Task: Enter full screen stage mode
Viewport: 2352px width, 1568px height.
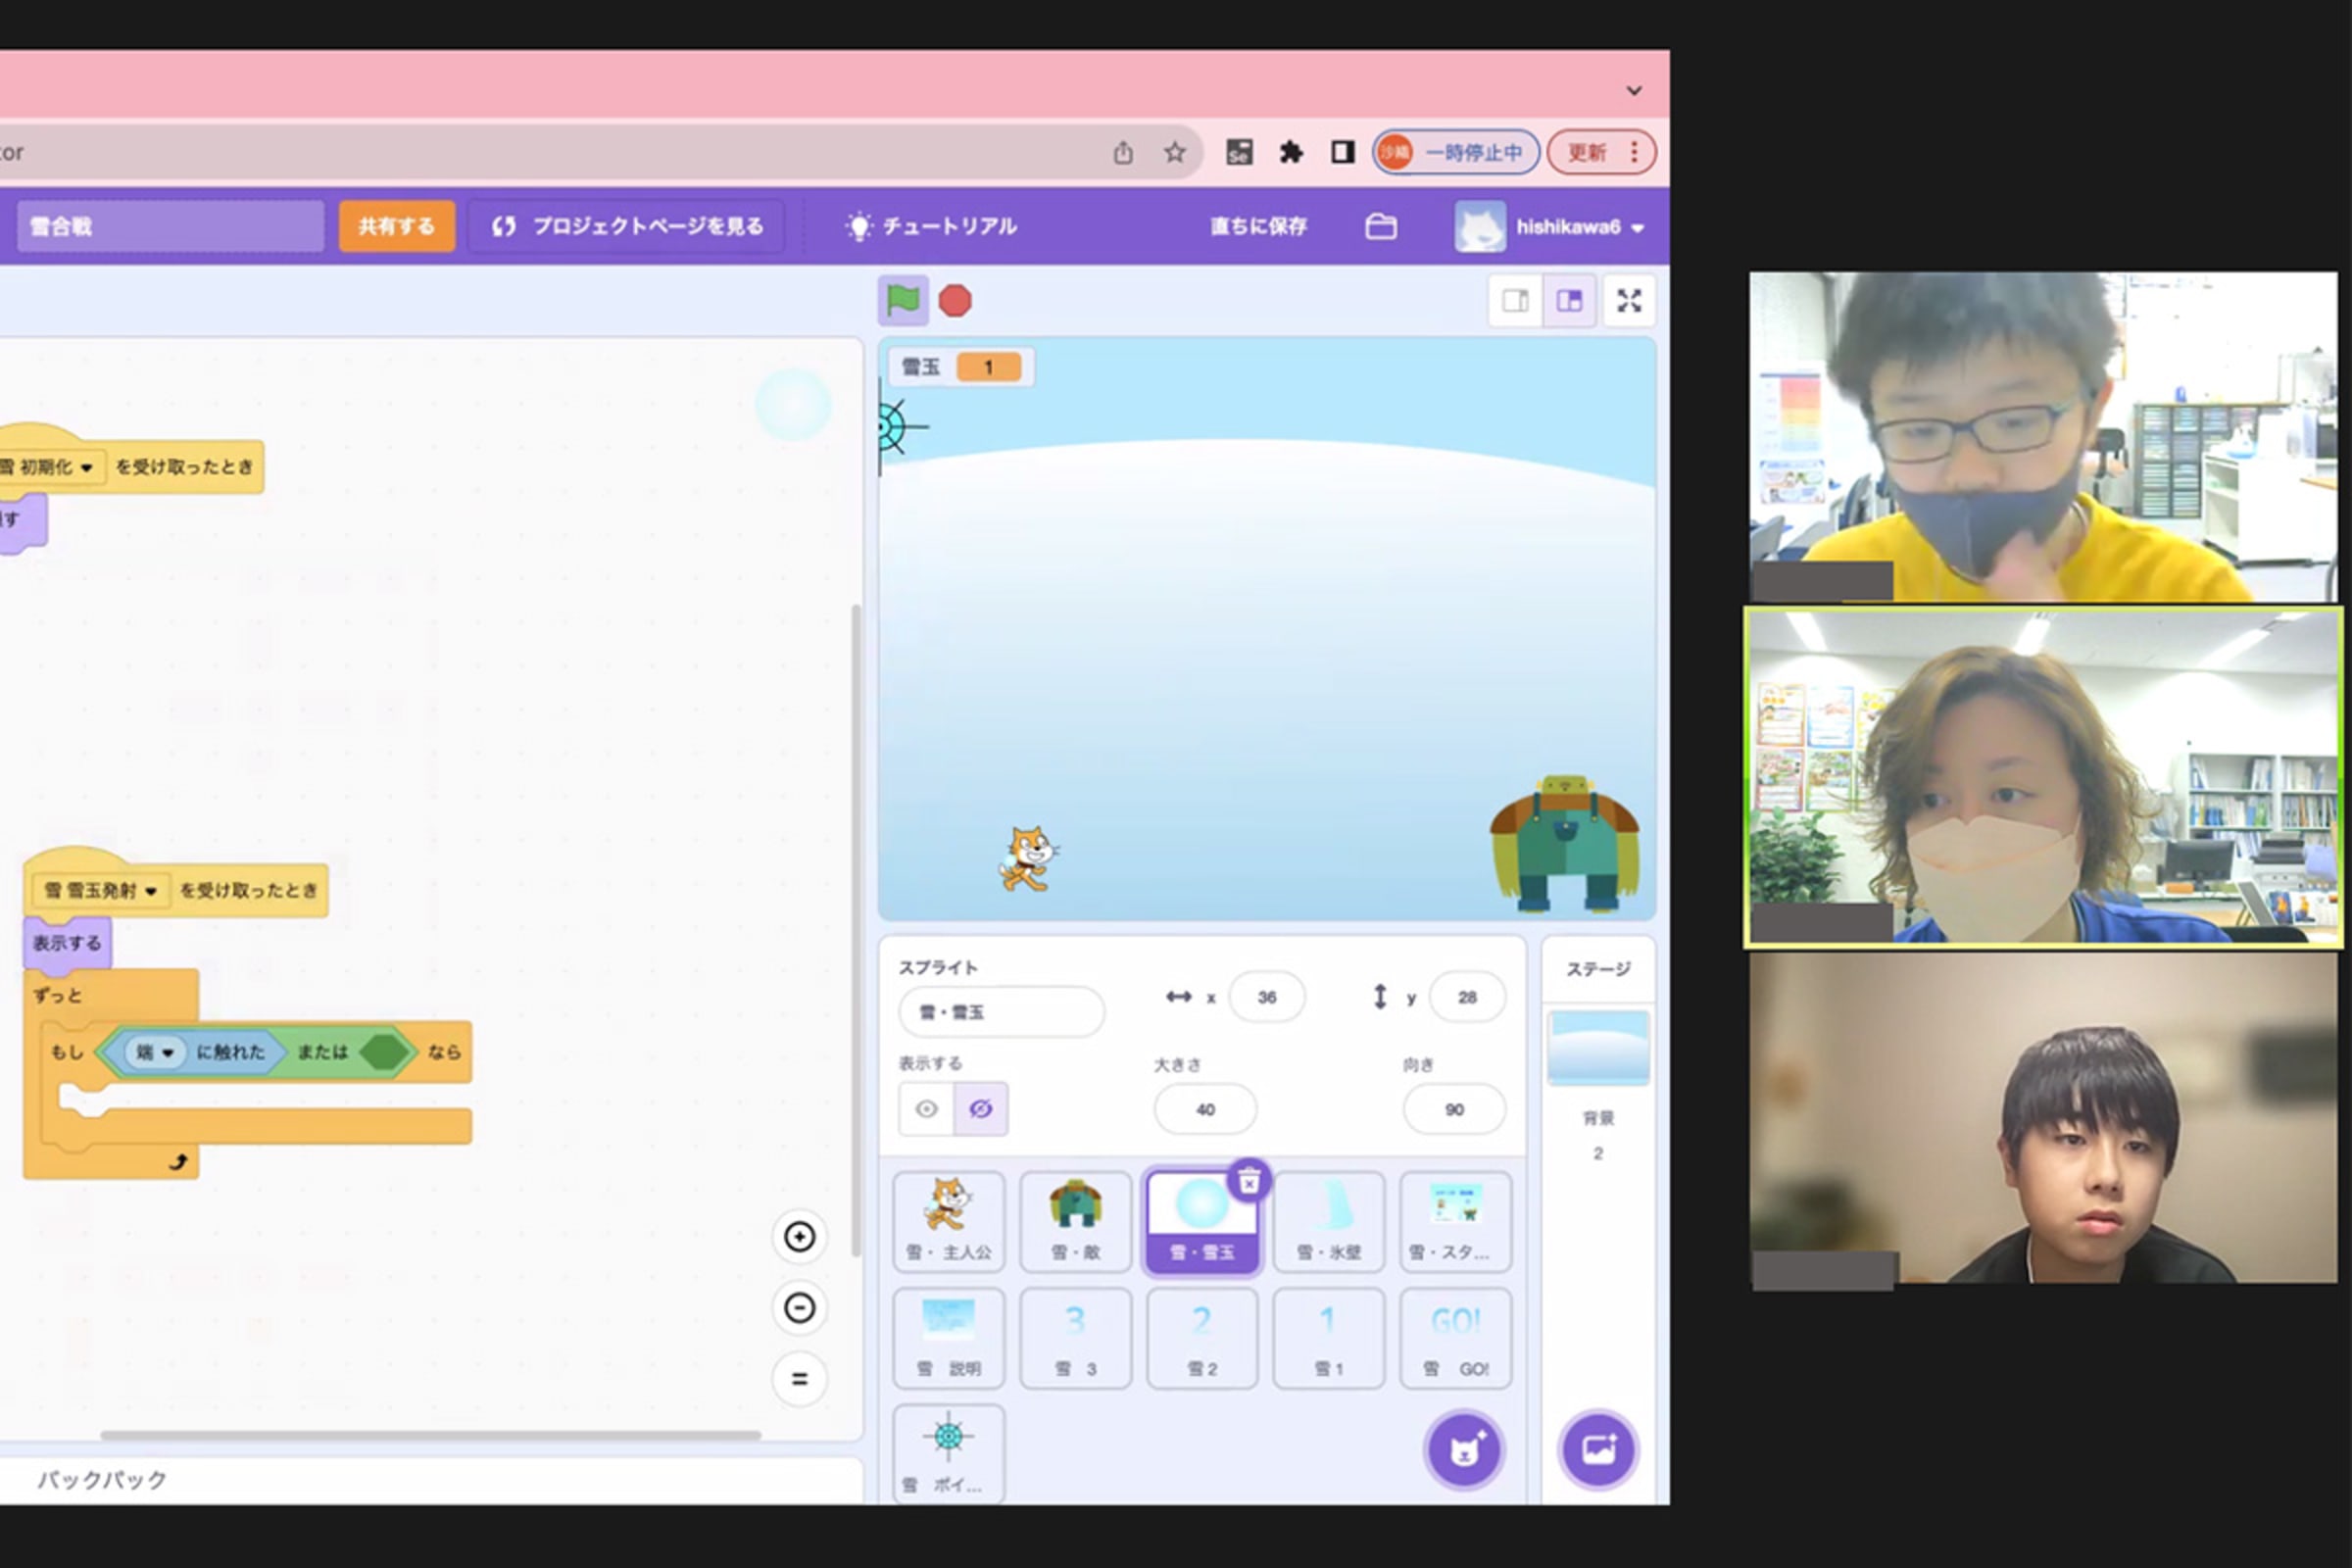Action: (x=1628, y=300)
